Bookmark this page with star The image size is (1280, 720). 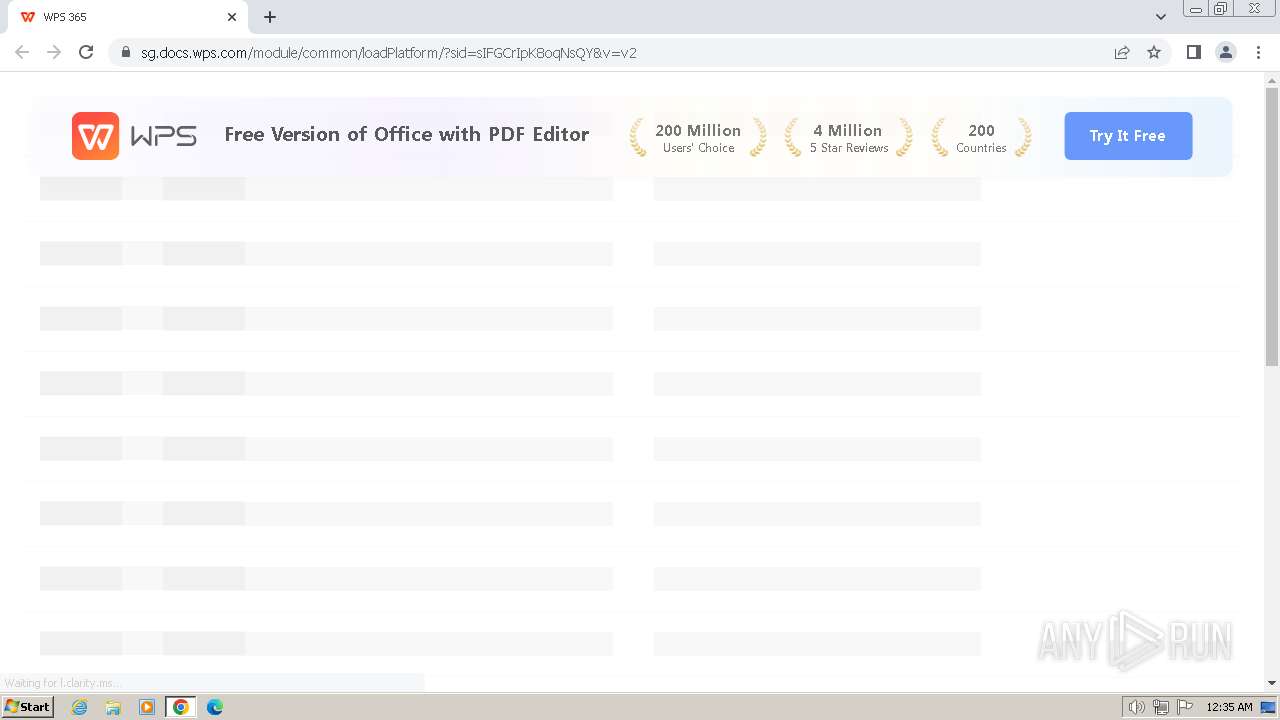pos(1154,53)
